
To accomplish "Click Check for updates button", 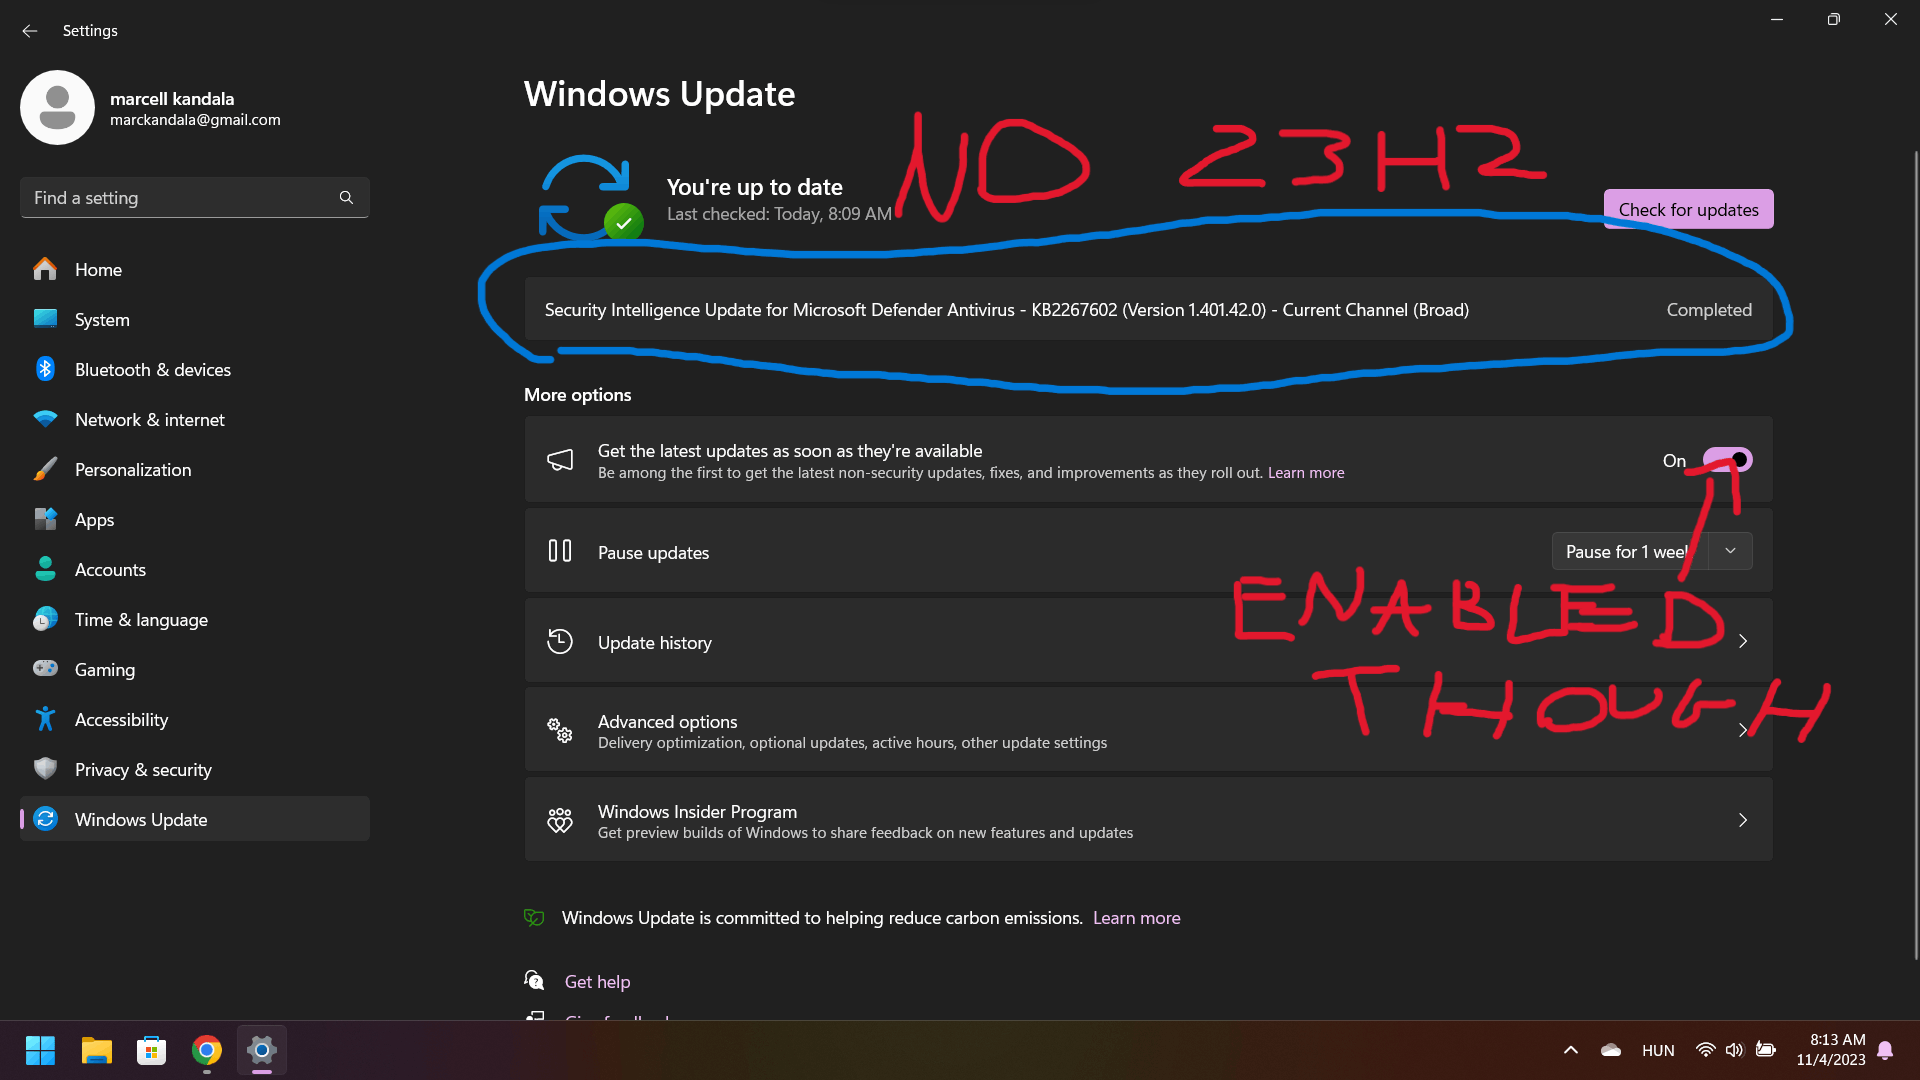I will click(x=1688, y=208).
